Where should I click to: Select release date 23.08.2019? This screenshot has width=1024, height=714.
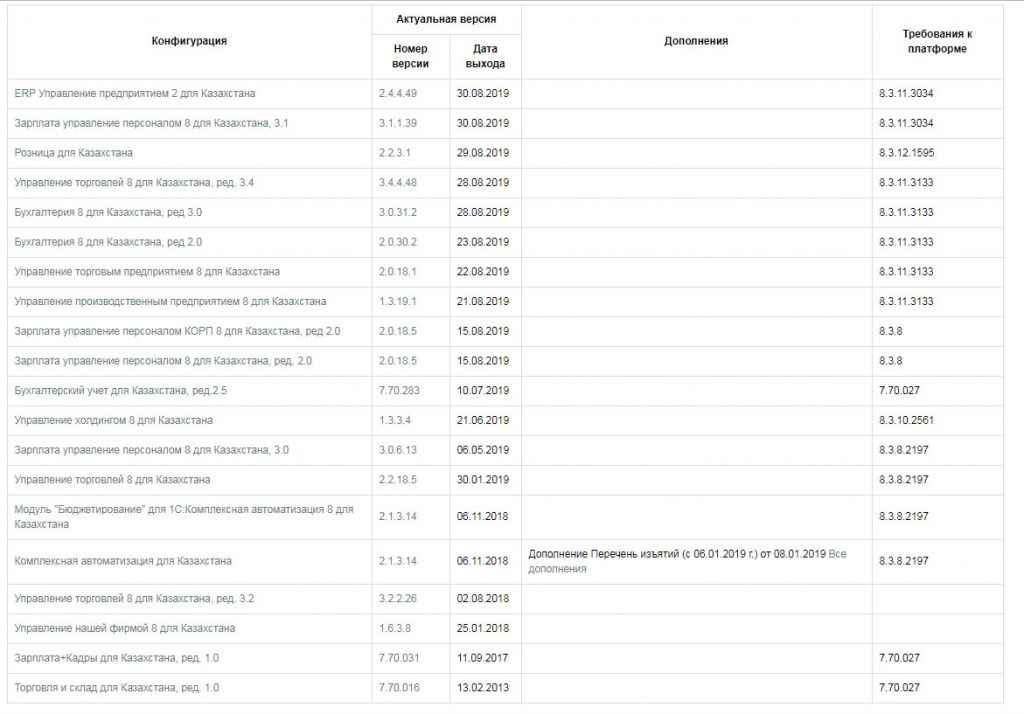pyautogui.click(x=483, y=242)
